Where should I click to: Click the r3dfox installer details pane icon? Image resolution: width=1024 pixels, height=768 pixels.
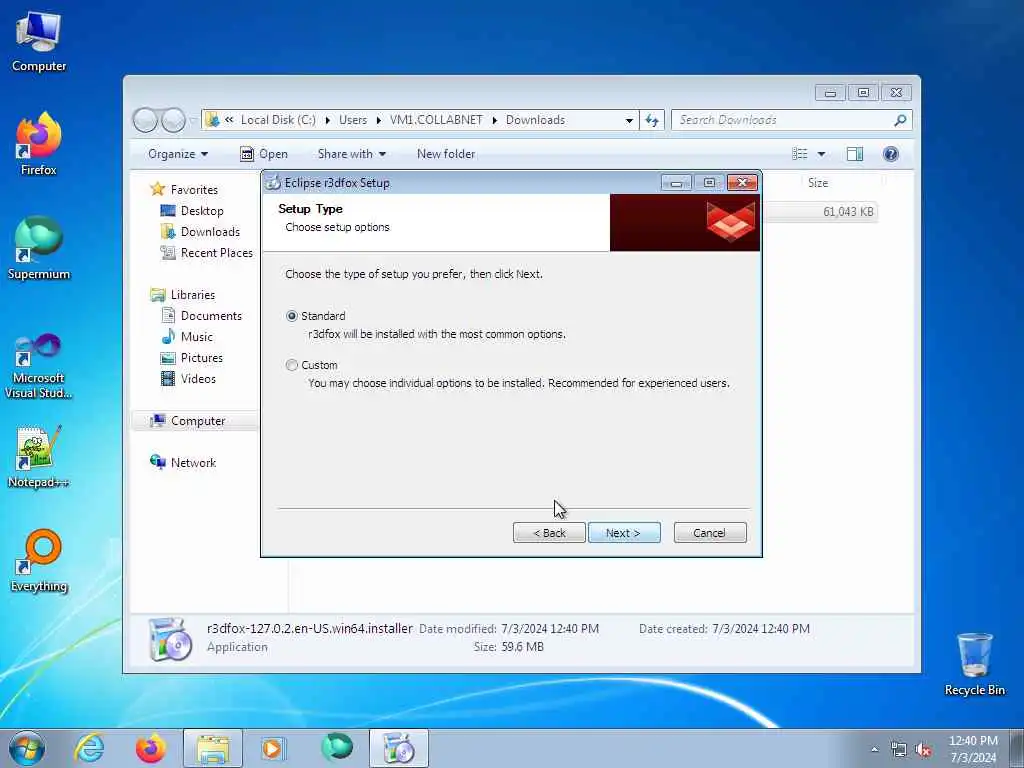tap(169, 639)
